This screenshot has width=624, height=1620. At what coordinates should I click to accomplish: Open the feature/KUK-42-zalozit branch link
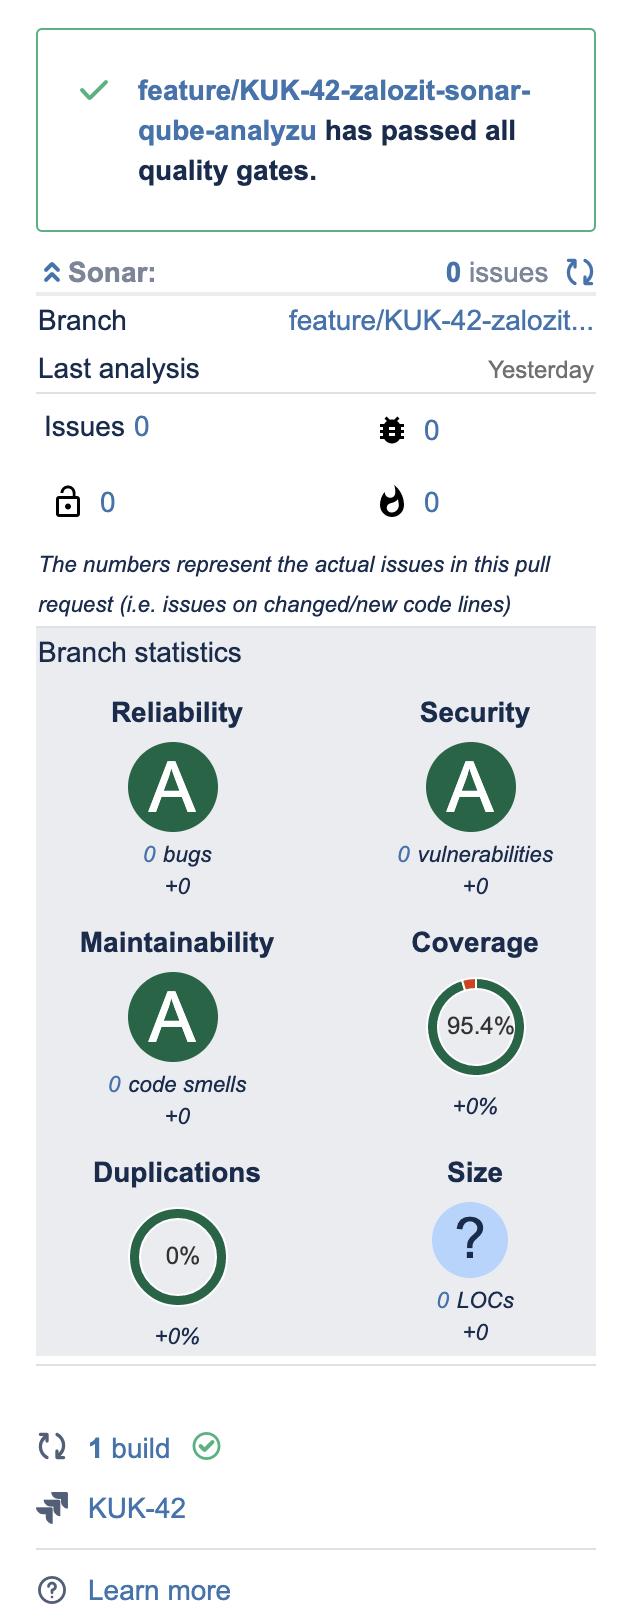click(x=441, y=321)
